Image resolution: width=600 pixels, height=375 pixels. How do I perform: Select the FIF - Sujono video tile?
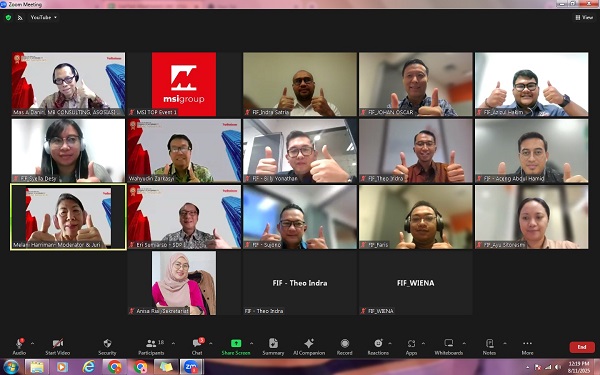pyautogui.click(x=300, y=217)
